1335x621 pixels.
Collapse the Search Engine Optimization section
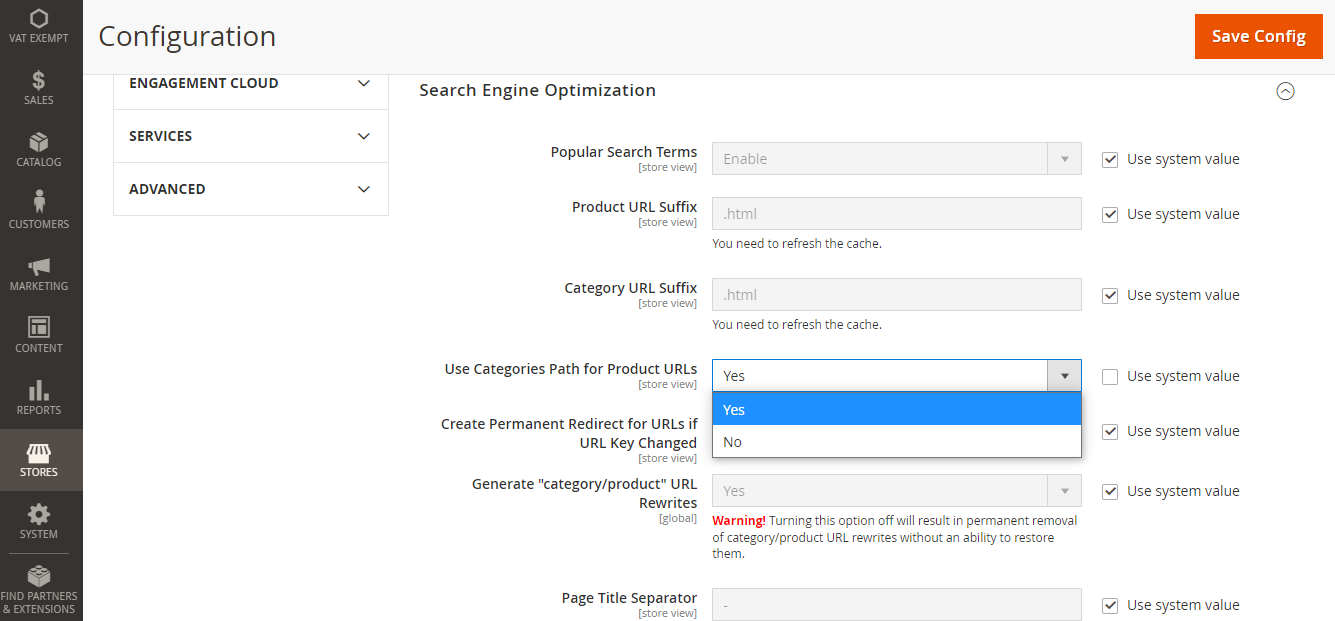tap(1285, 91)
